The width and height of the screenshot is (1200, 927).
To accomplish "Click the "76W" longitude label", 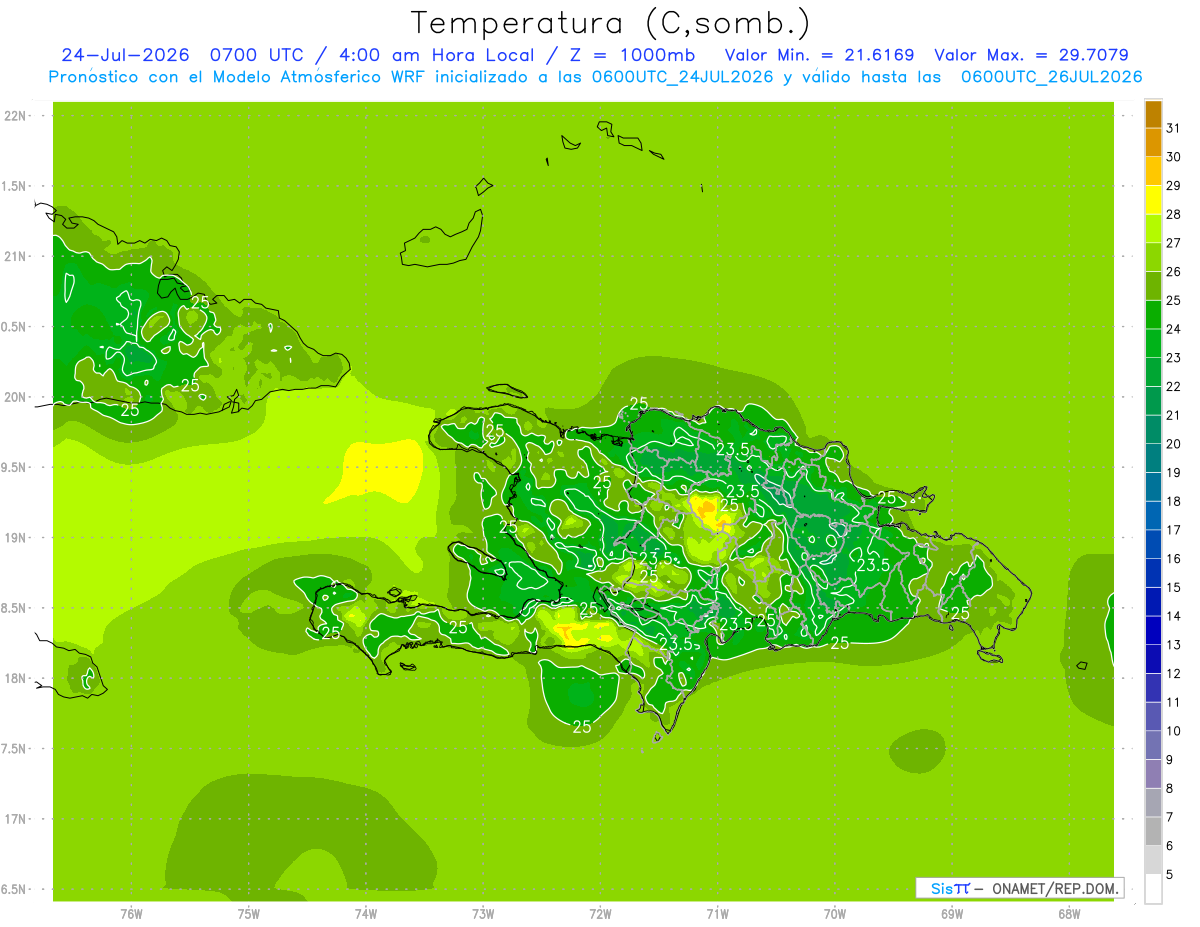I will point(131,914).
